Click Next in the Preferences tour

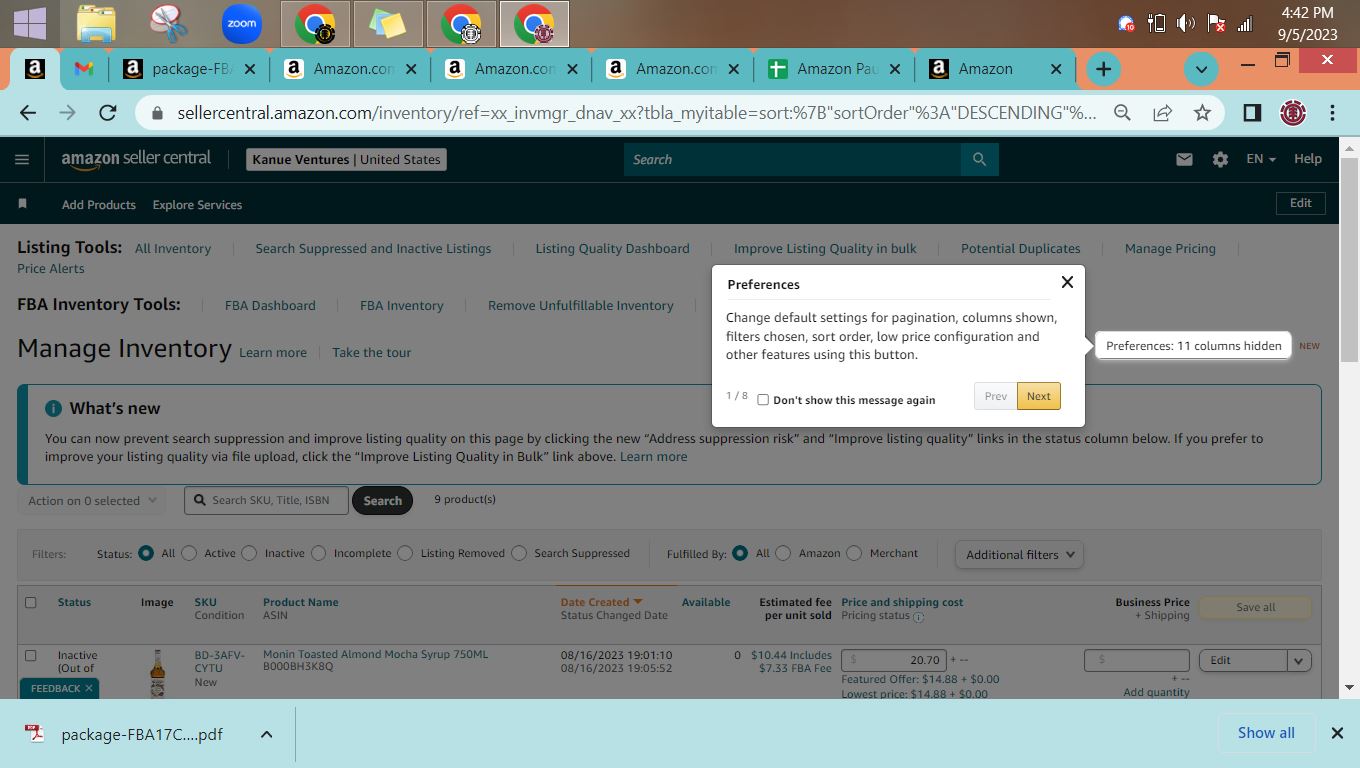click(1039, 396)
